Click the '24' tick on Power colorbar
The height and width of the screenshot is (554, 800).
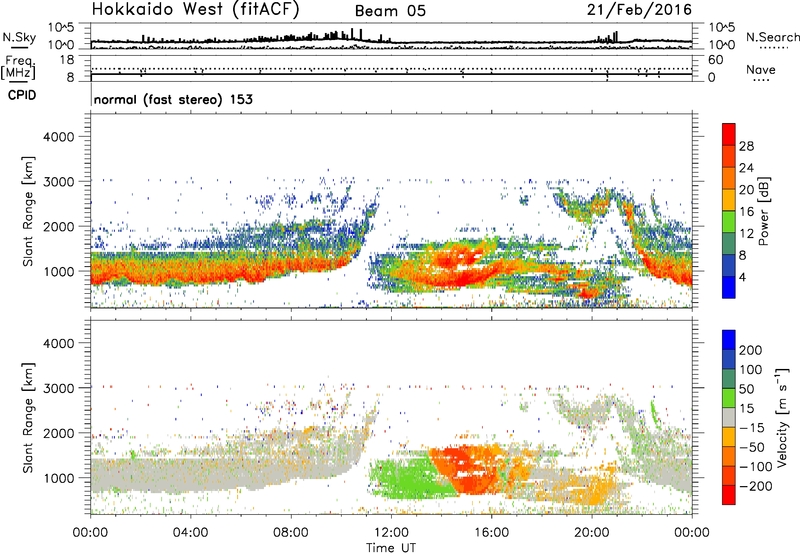point(746,168)
